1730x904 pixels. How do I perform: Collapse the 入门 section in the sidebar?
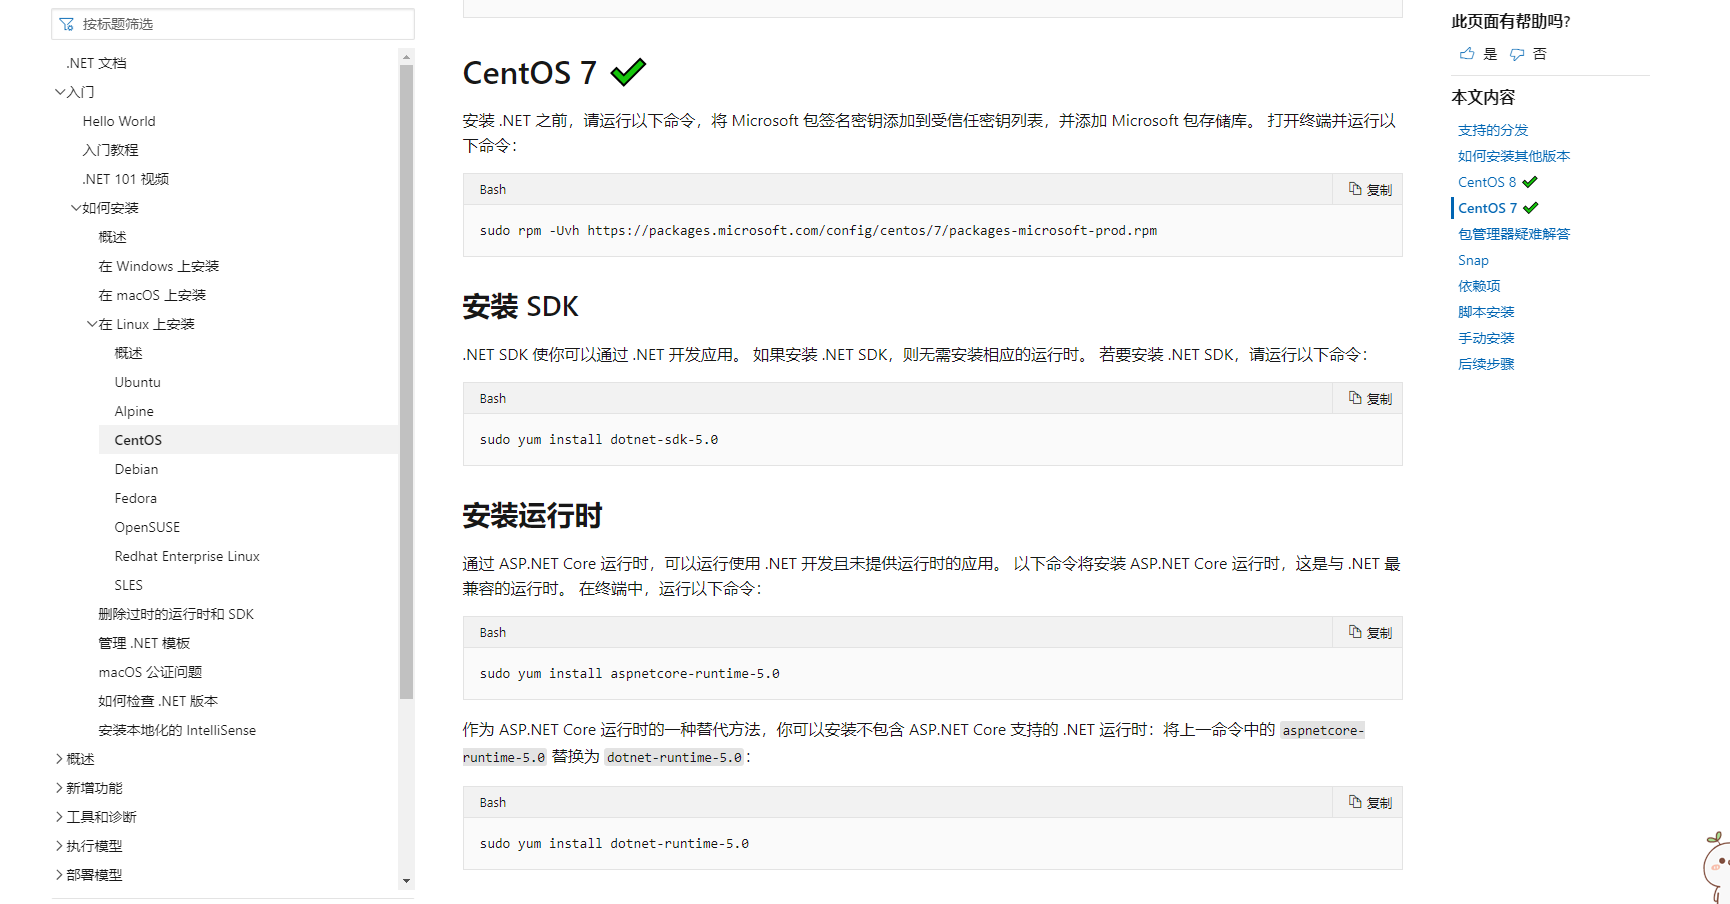coord(61,91)
